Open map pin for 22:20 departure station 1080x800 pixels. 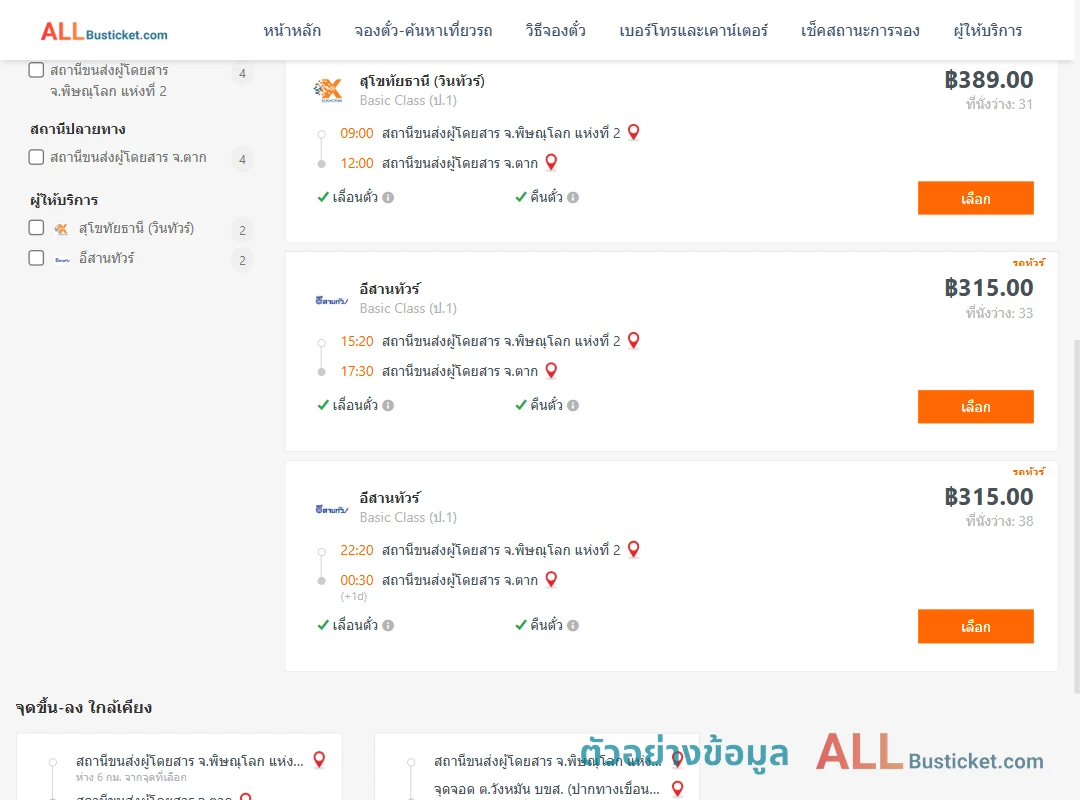pyautogui.click(x=634, y=549)
